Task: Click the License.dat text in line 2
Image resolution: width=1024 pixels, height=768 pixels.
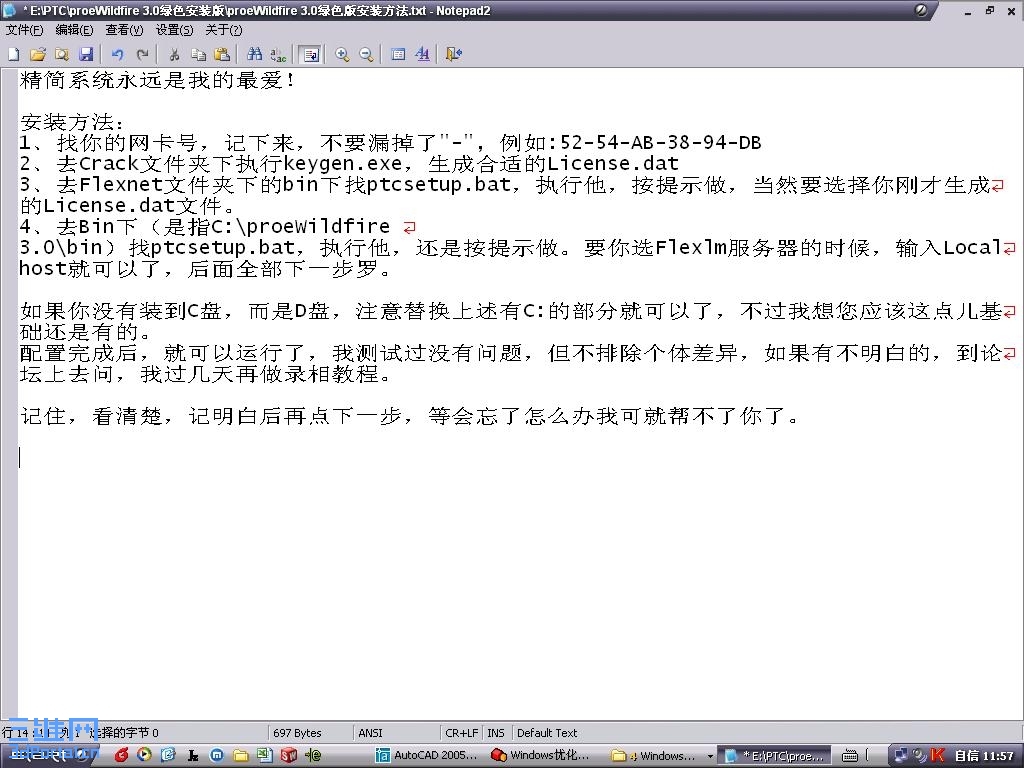Action: (613, 163)
